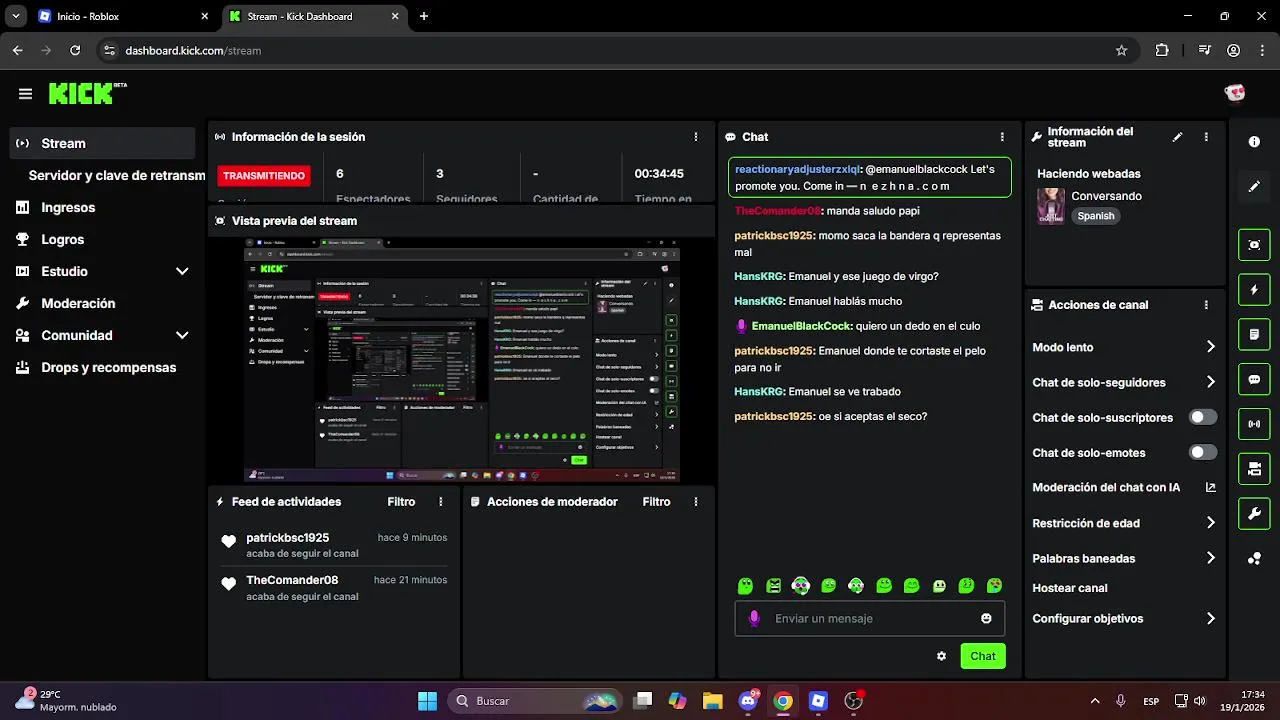The image size is (1280, 720).
Task: Insert the heart-eyes emote at row end
Action: point(994,586)
